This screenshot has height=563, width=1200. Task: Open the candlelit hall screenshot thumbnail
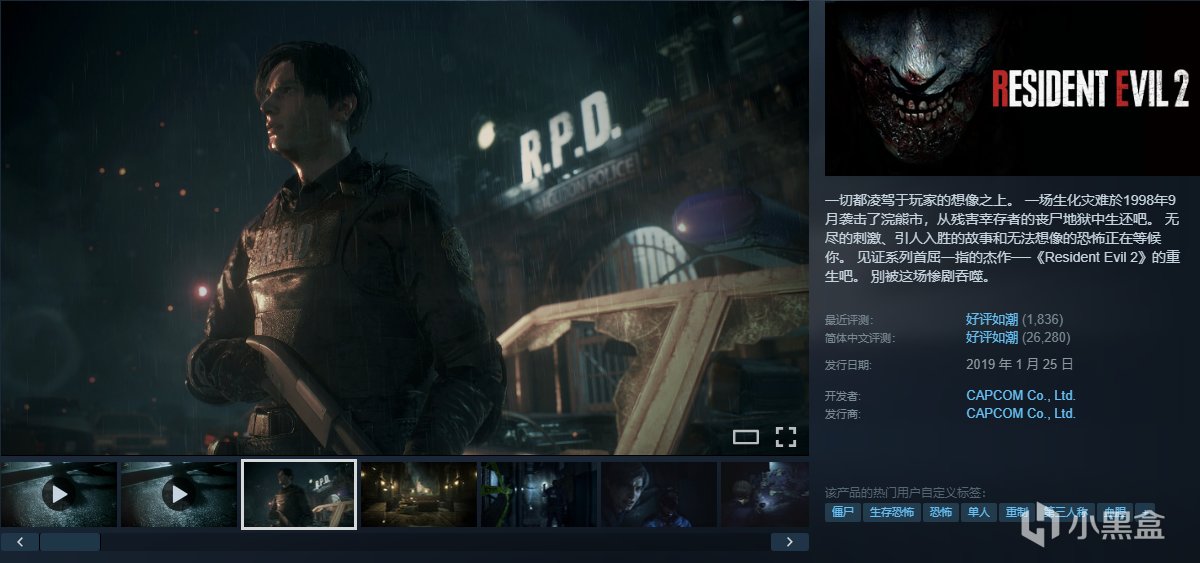[419, 494]
